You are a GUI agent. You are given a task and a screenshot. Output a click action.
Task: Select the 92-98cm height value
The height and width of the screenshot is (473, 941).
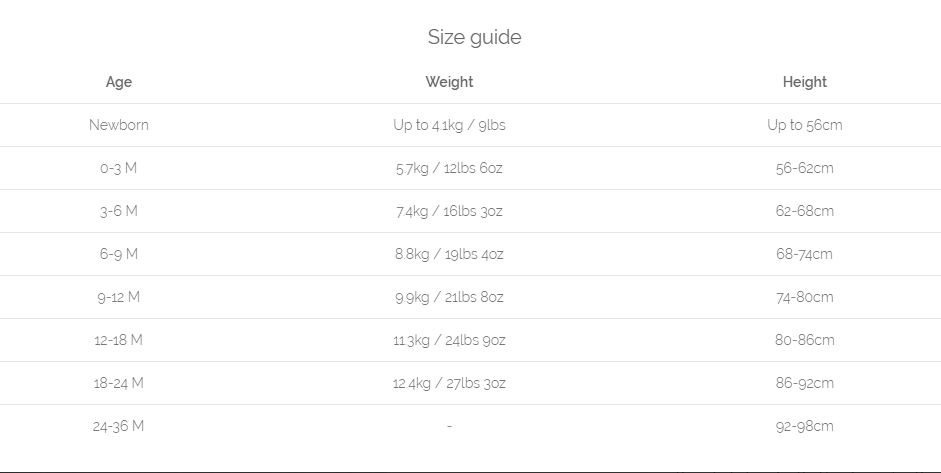click(x=804, y=426)
